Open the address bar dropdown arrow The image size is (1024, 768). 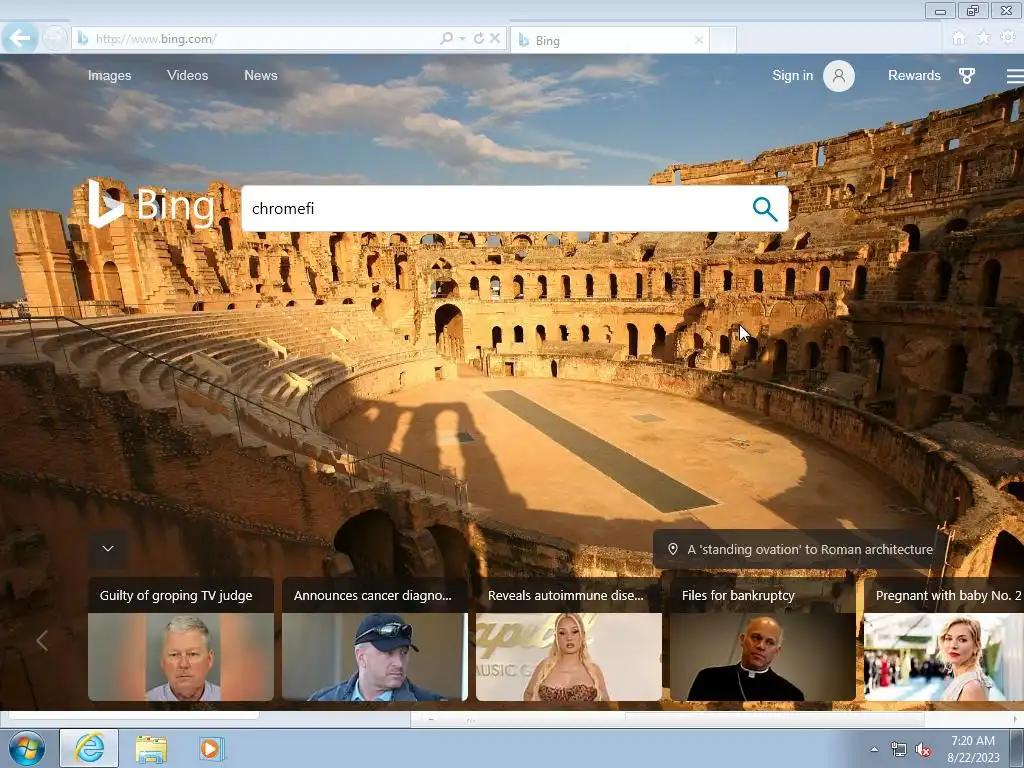click(x=462, y=39)
